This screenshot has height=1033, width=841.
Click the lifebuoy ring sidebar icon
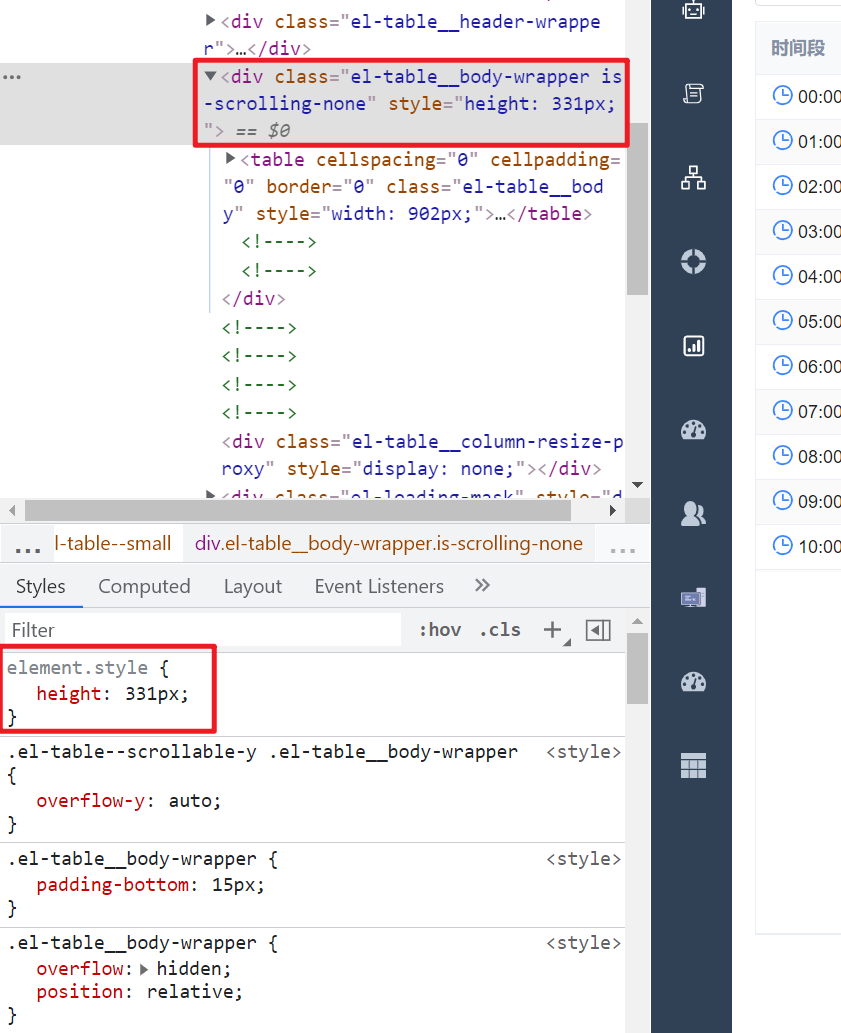pos(693,262)
